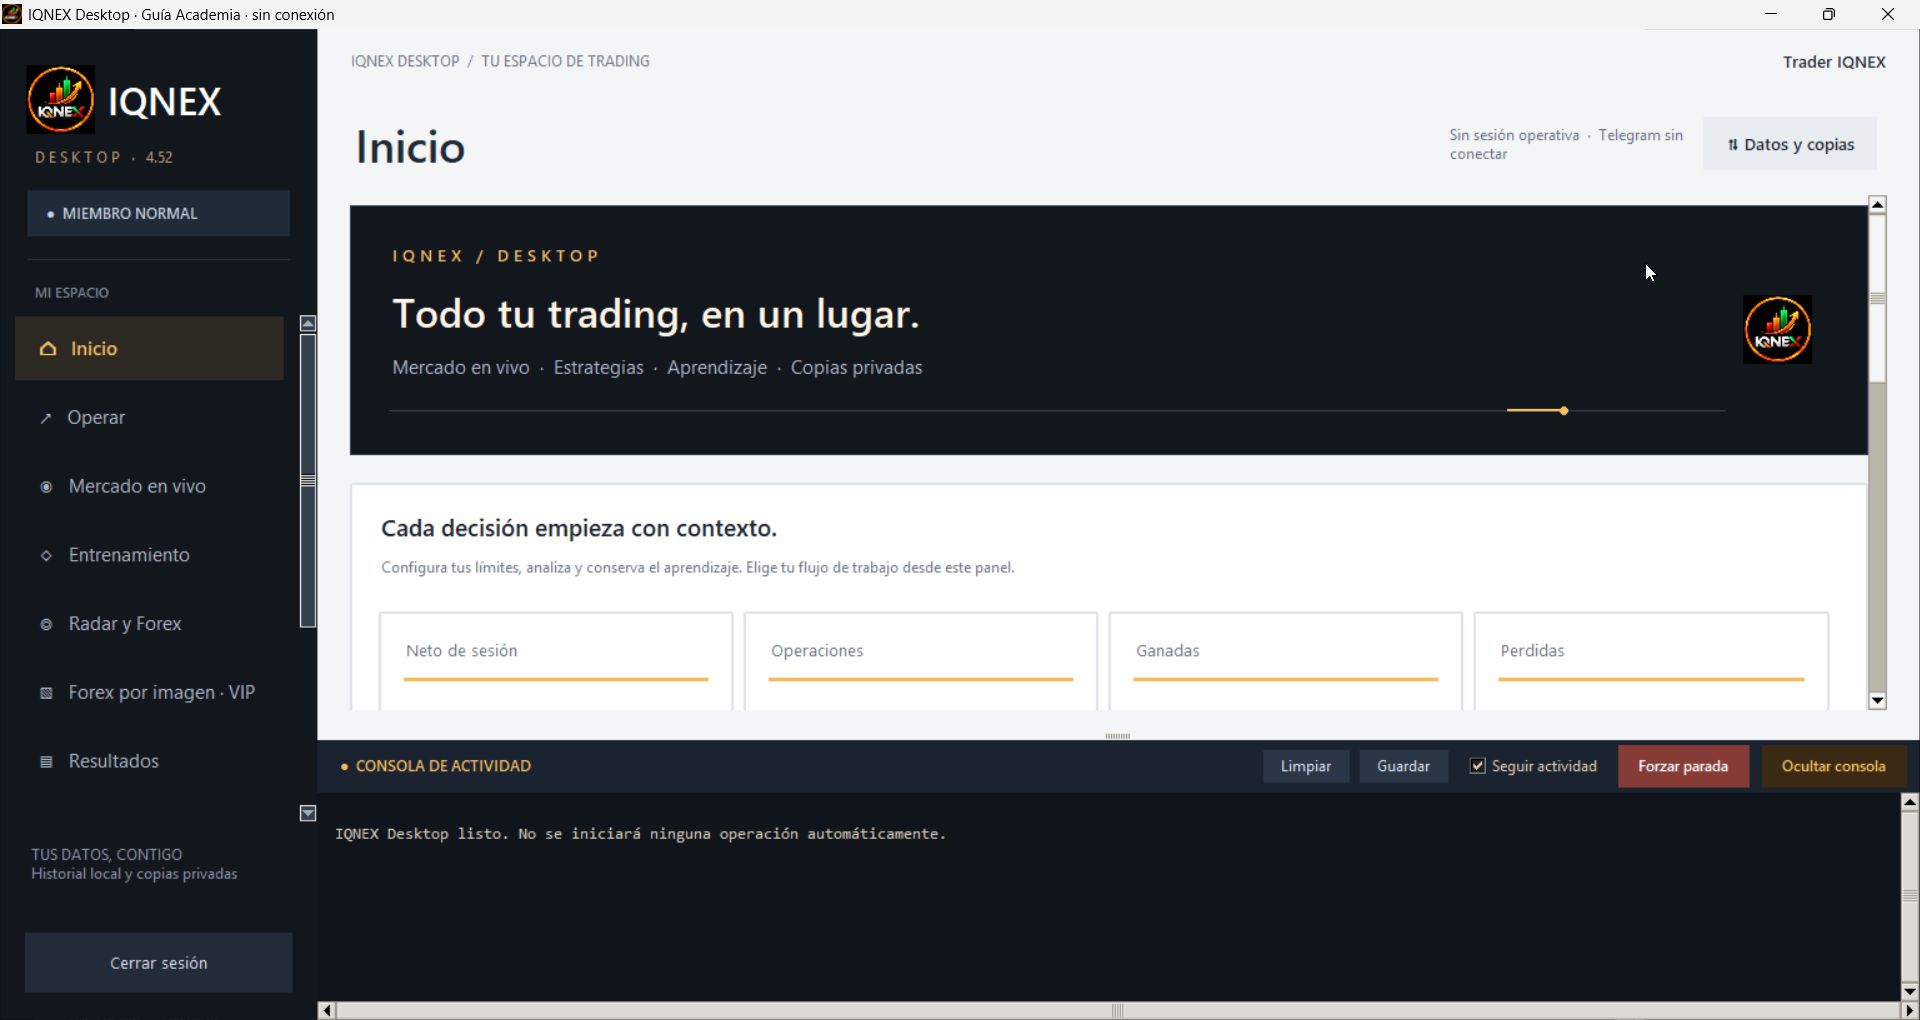Click the IQNEX DESKTOP breadcrumb
The image size is (1920, 1020).
tap(405, 61)
